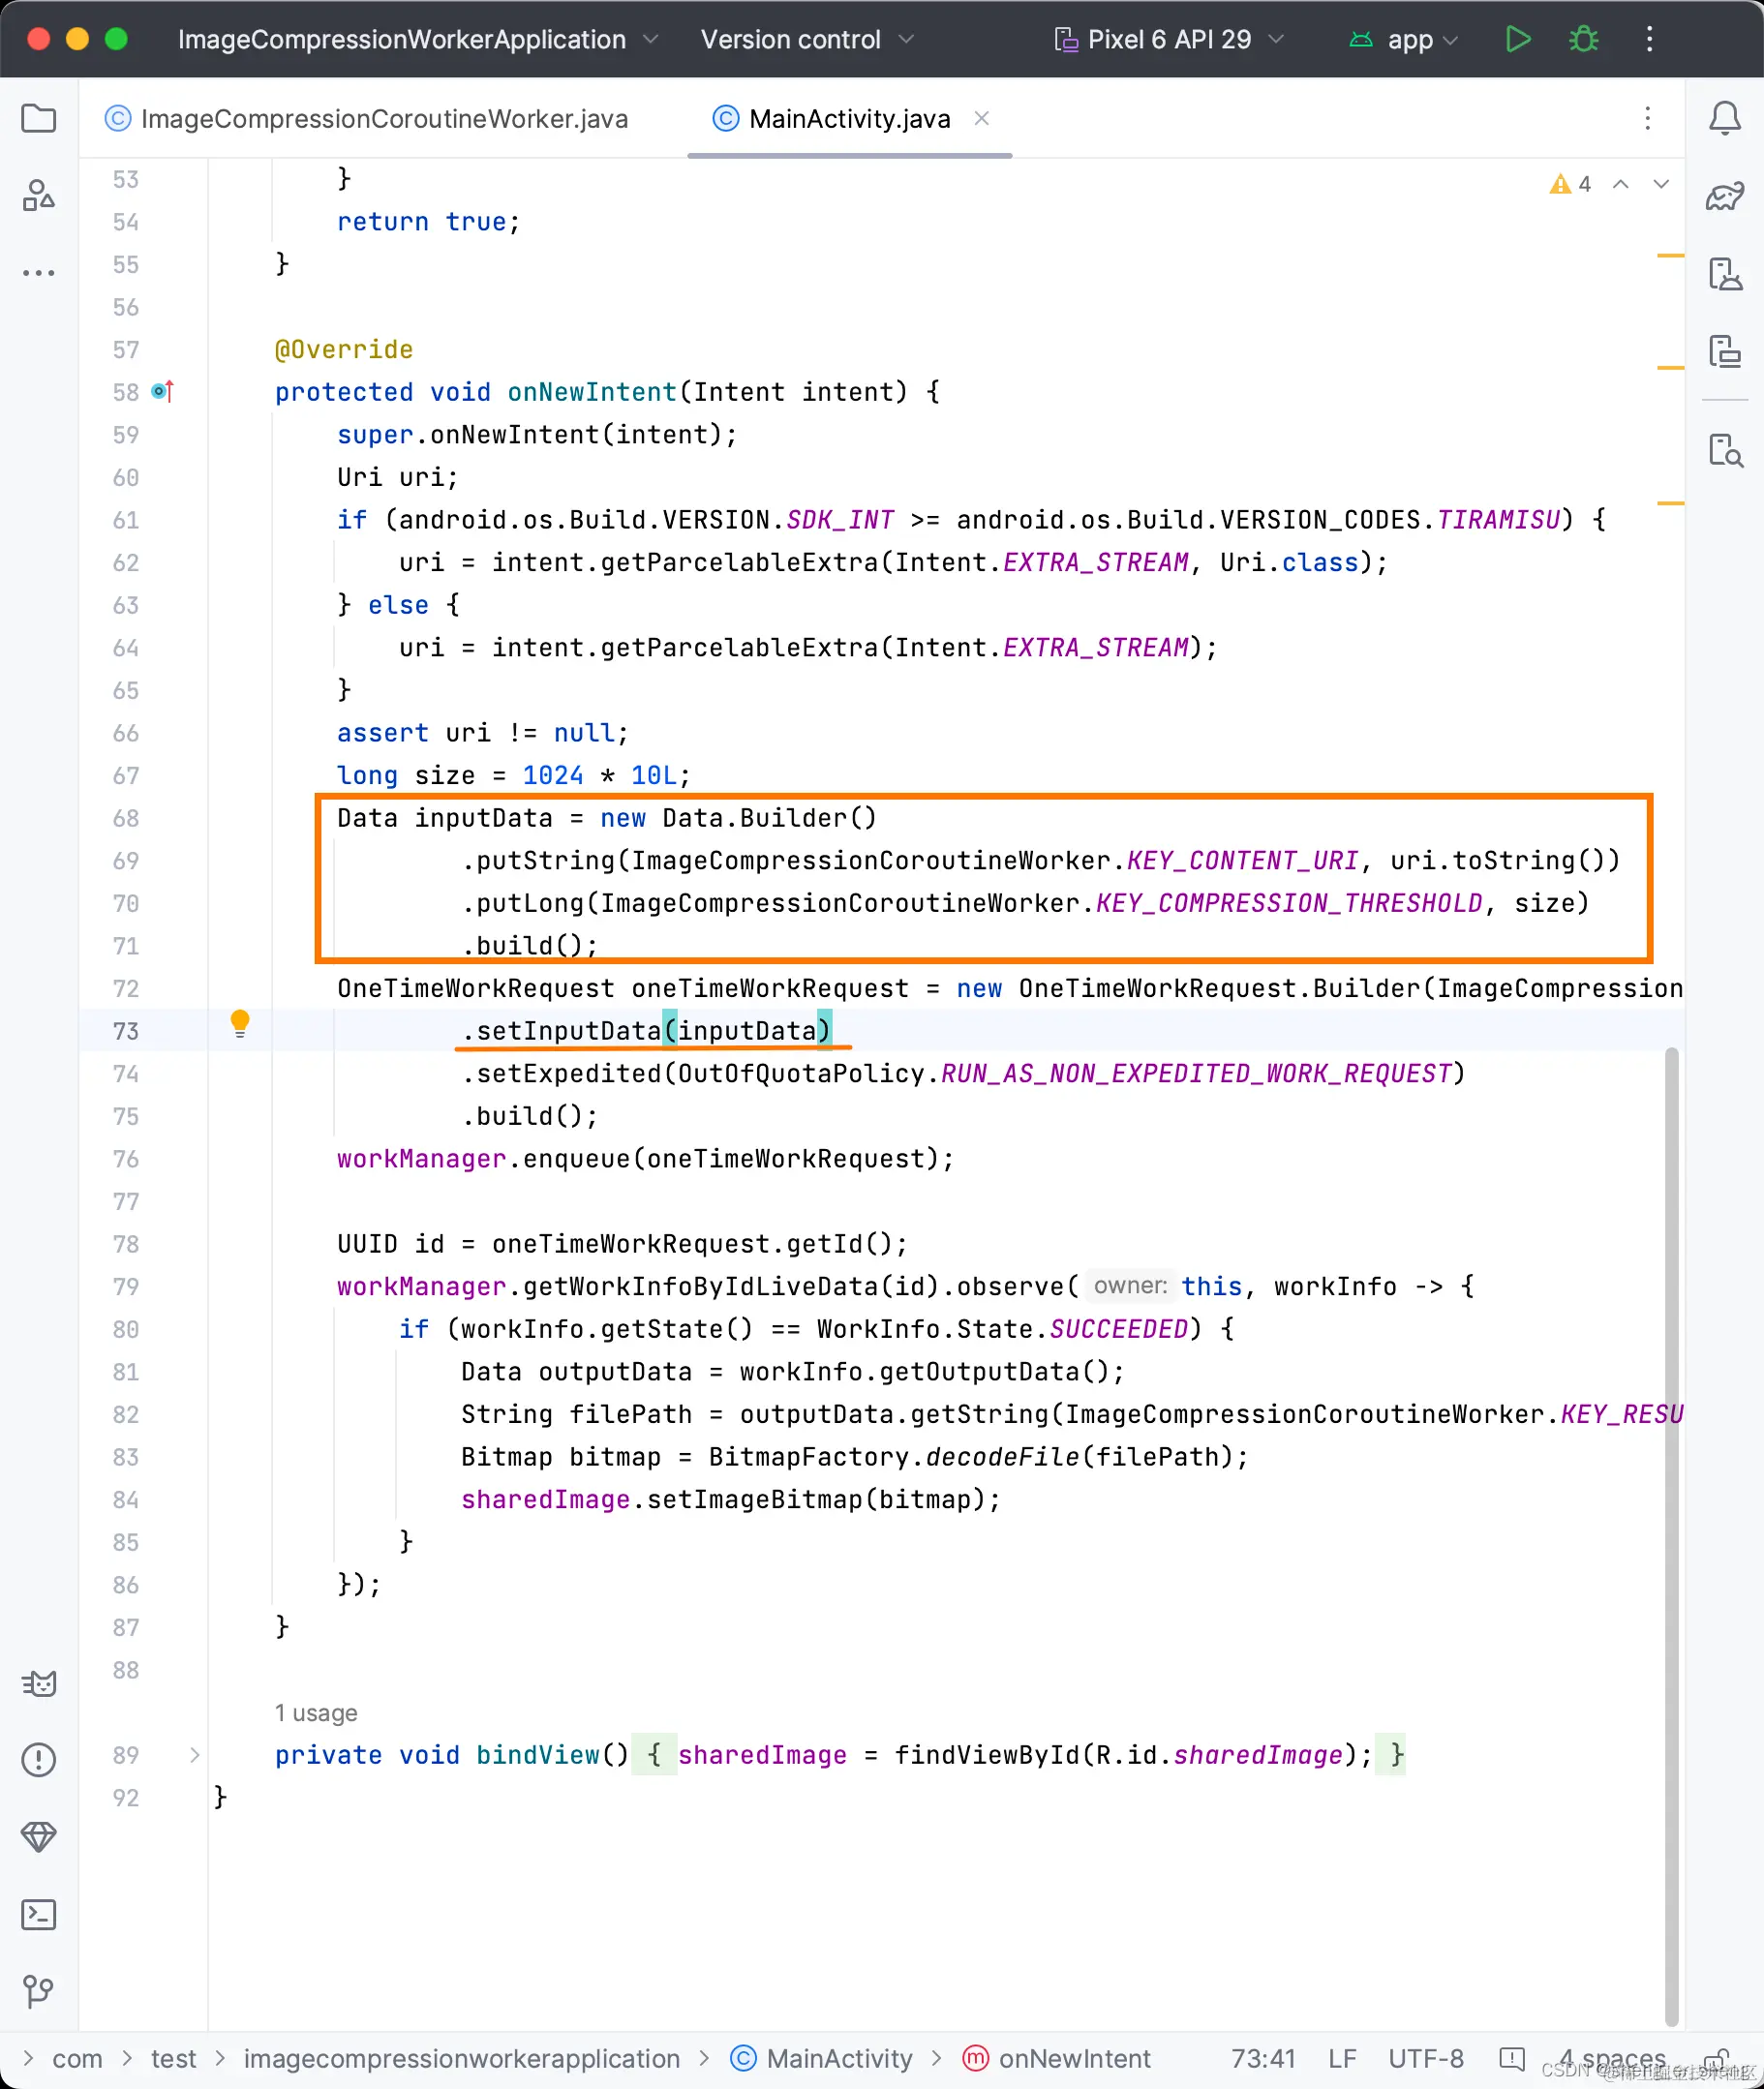Open the Logcat cat icon panel
The width and height of the screenshot is (1764, 2089).
(38, 1684)
